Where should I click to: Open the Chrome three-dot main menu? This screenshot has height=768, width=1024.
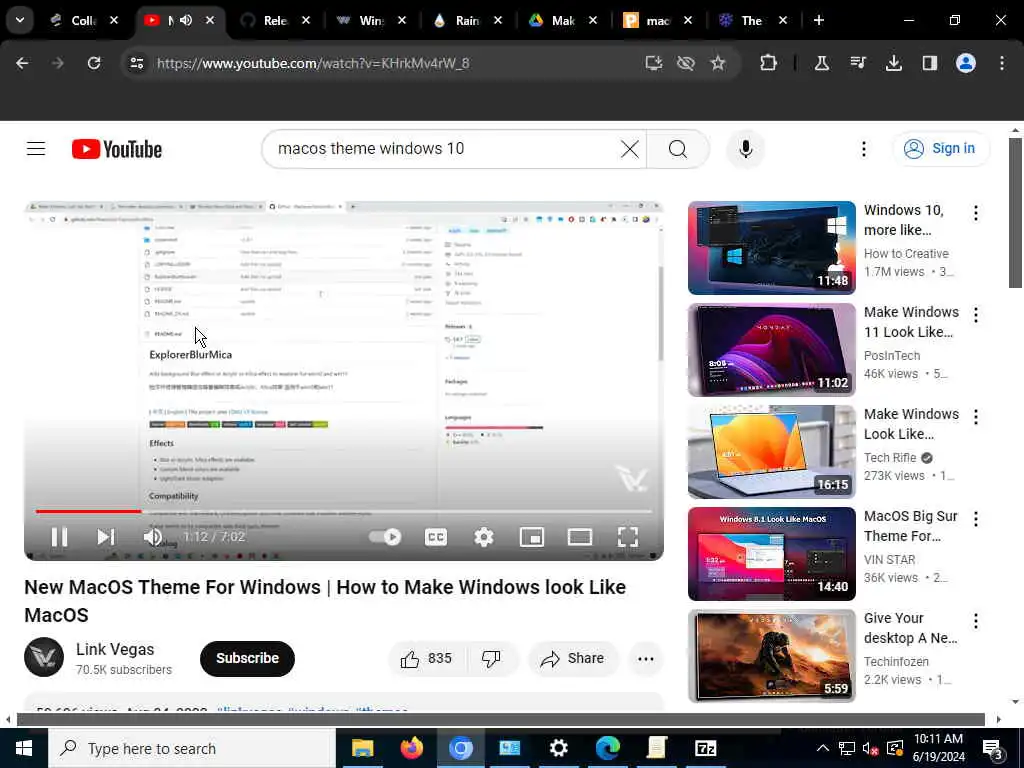(x=1002, y=63)
